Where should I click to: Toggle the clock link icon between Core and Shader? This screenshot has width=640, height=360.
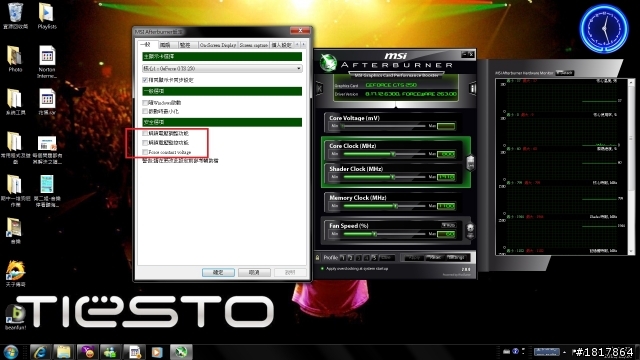coord(470,162)
